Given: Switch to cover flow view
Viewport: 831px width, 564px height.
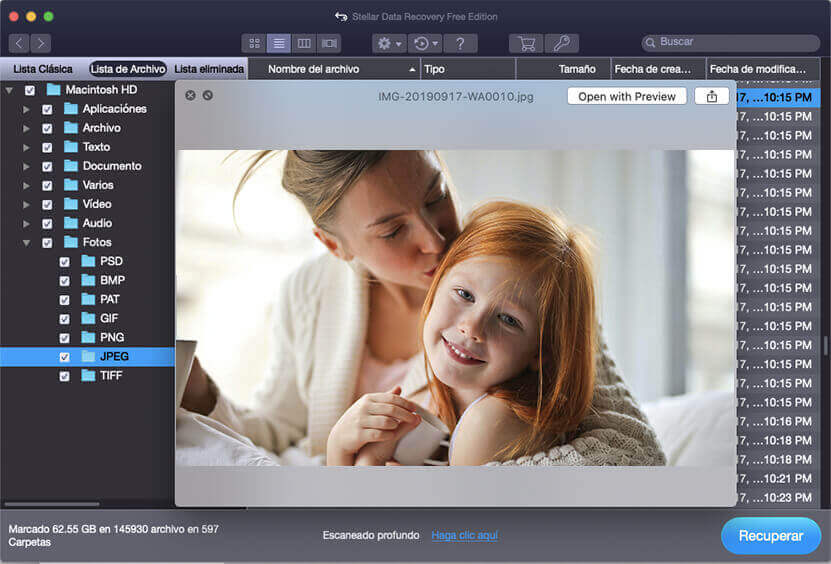Looking at the screenshot, I should [x=329, y=44].
